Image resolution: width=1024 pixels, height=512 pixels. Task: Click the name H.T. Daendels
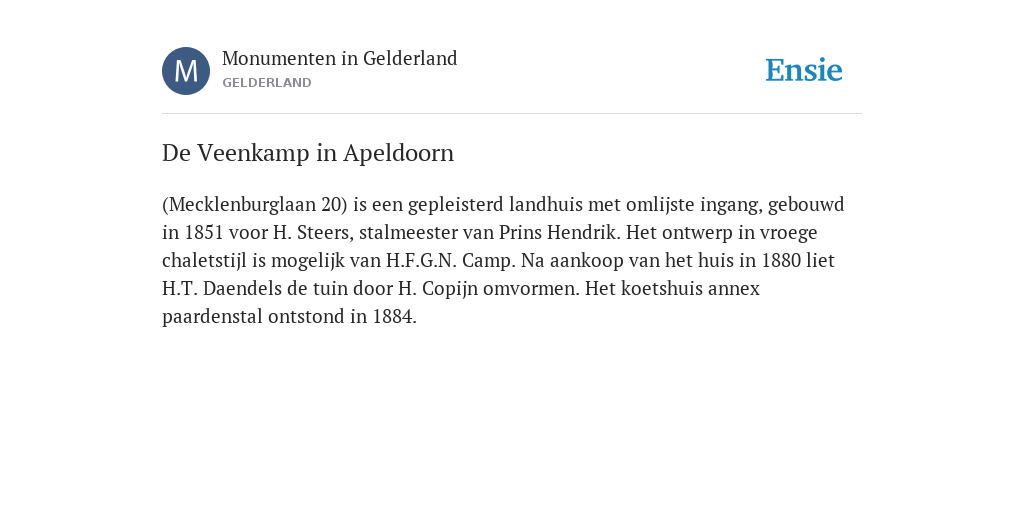tap(221, 289)
